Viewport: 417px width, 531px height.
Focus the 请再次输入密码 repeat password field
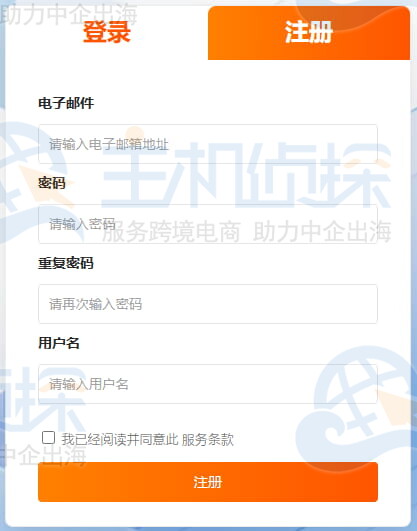coord(208,304)
